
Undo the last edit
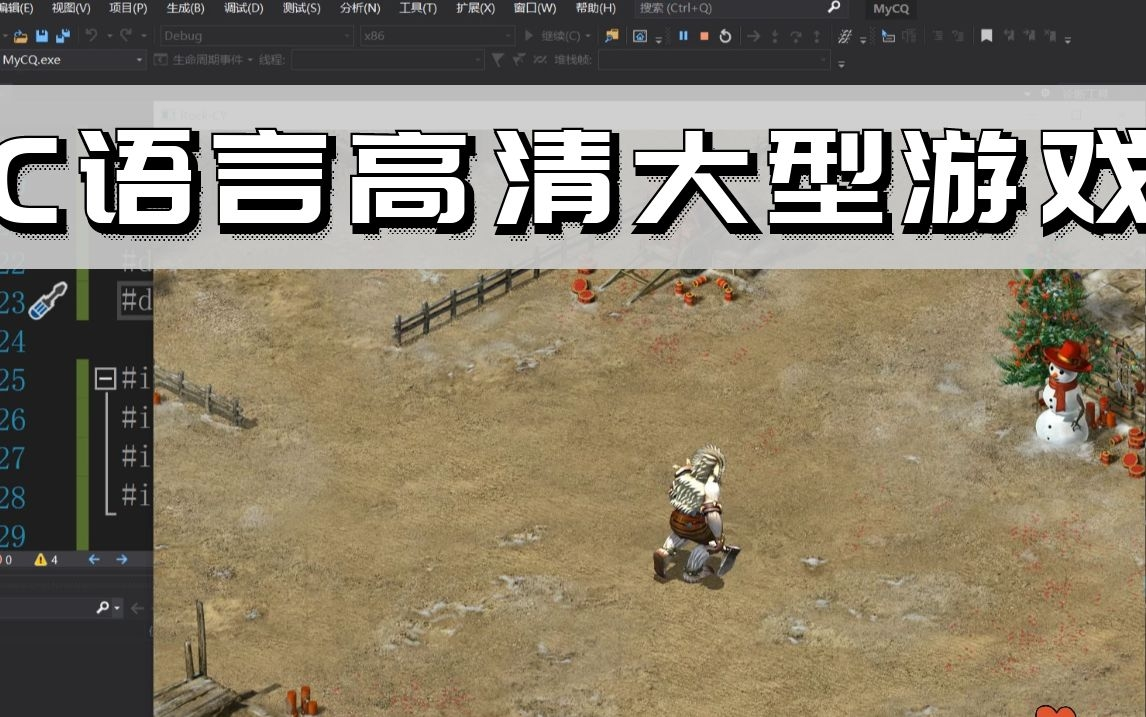(x=92, y=35)
